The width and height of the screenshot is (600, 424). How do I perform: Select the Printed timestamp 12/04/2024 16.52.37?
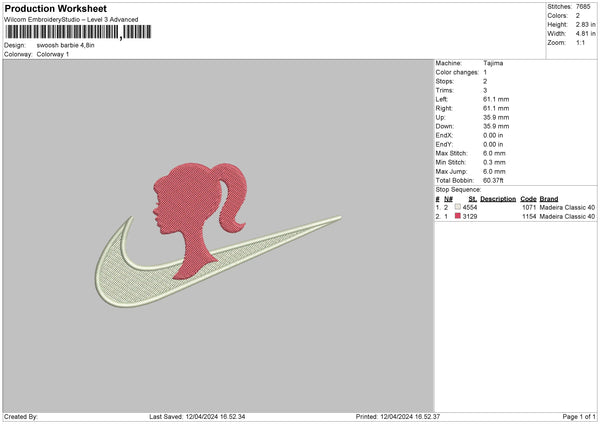click(410, 416)
